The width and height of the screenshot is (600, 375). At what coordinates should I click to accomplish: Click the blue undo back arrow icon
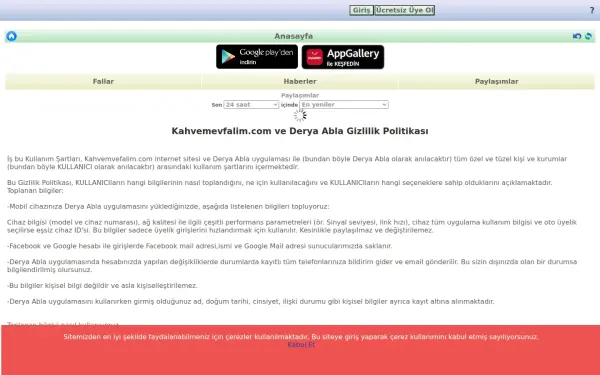click(577, 36)
